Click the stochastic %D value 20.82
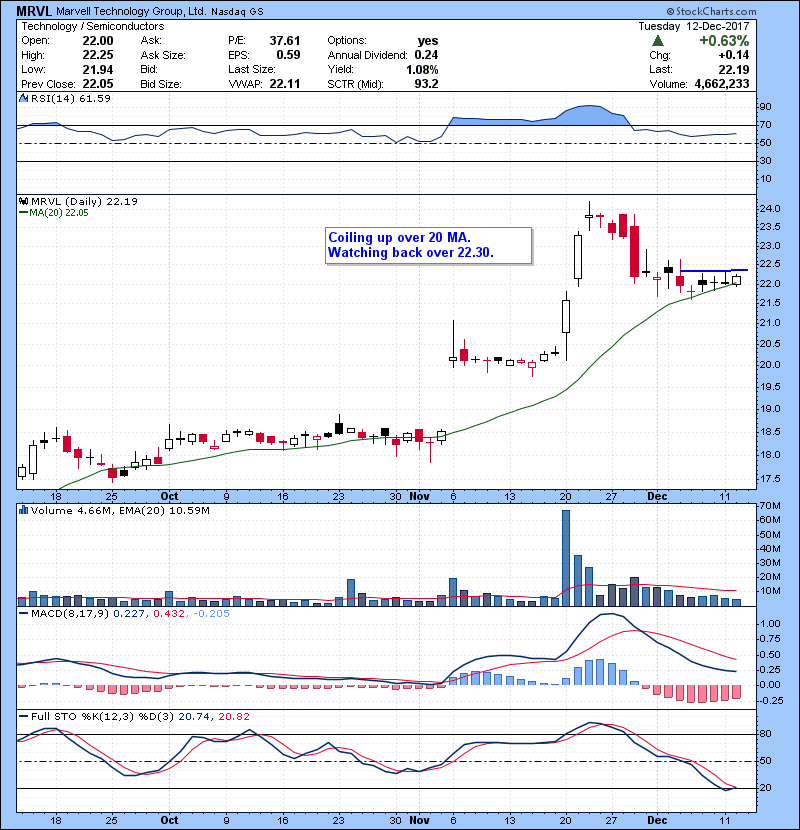This screenshot has height=830, width=800. pyautogui.click(x=234, y=717)
